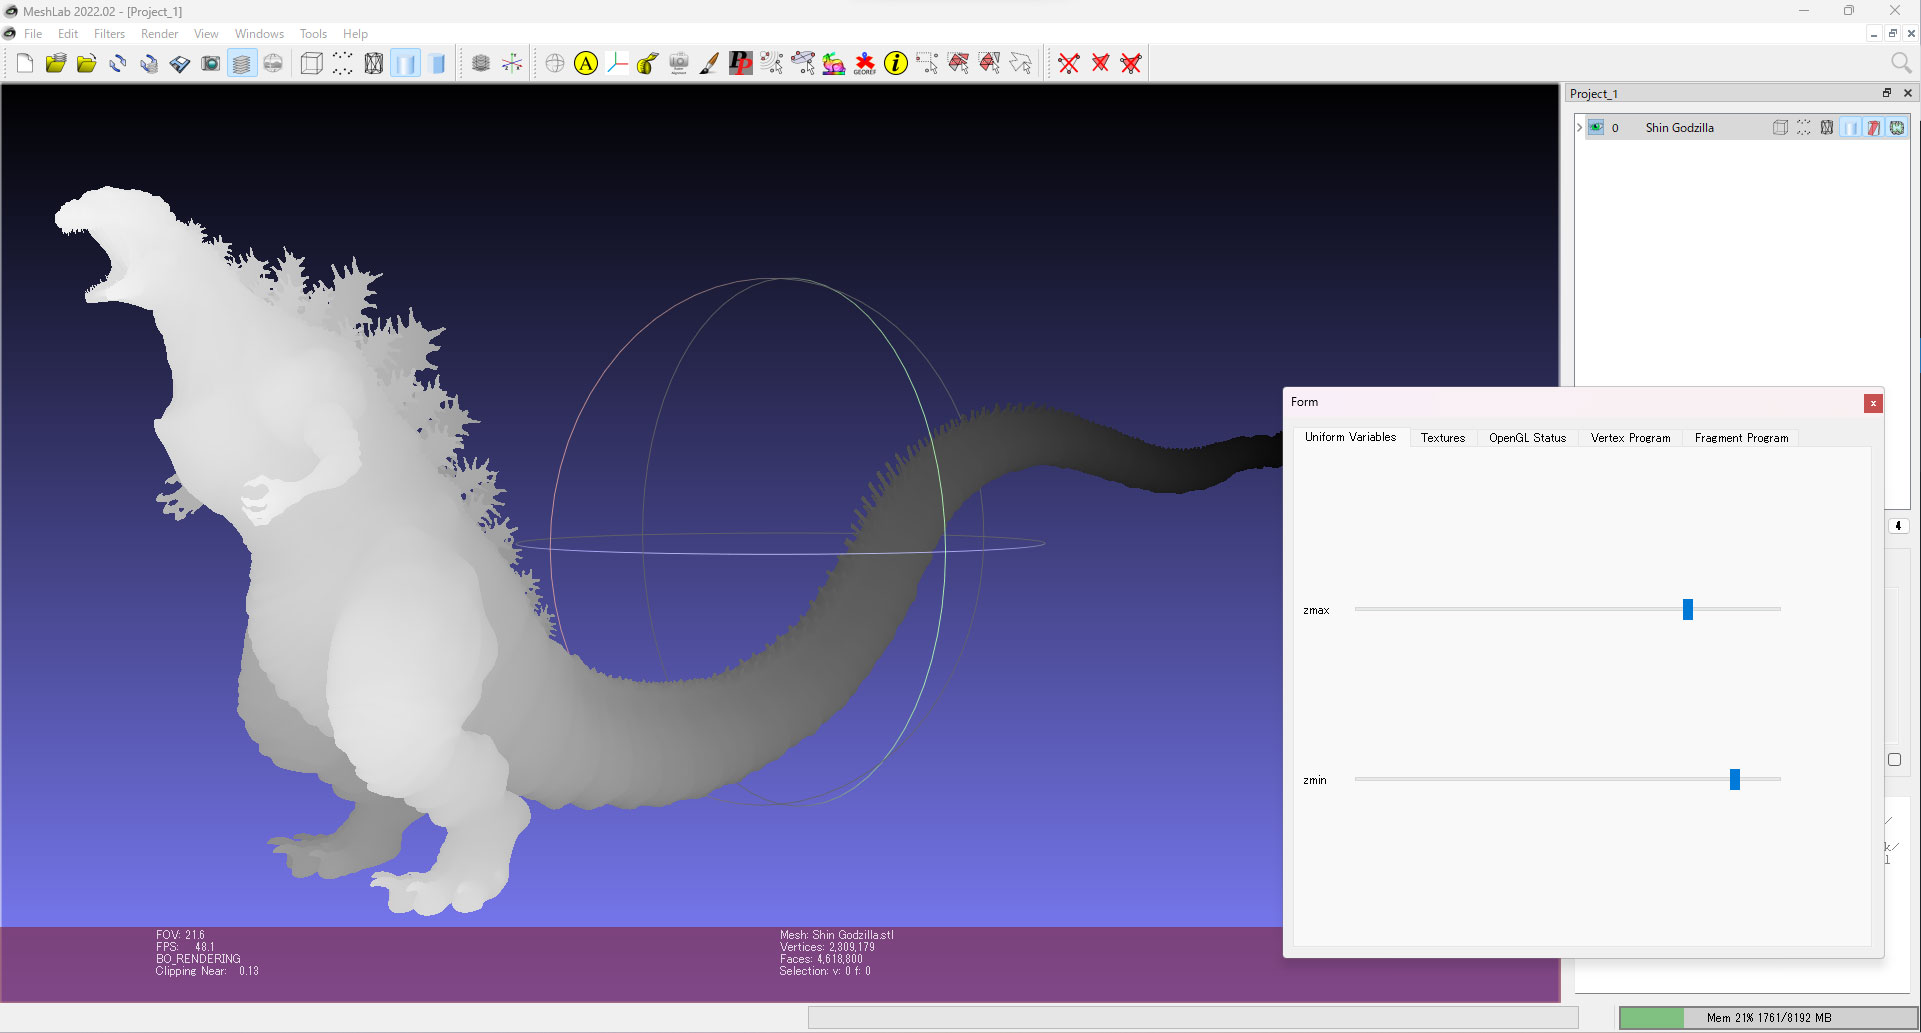Open the Tools menu
The image size is (1921, 1033).
pyautogui.click(x=314, y=34)
